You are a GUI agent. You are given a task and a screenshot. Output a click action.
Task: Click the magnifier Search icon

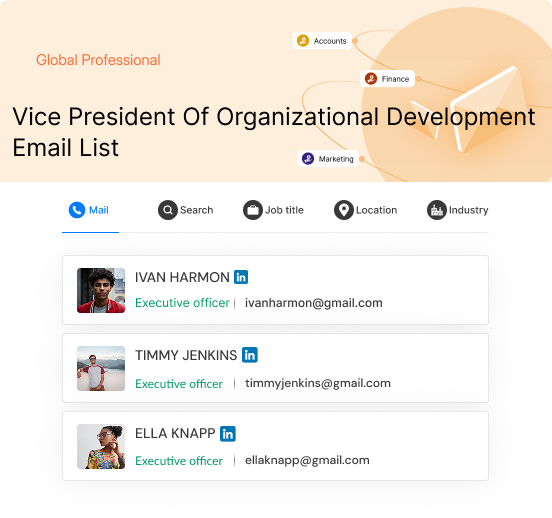(168, 210)
